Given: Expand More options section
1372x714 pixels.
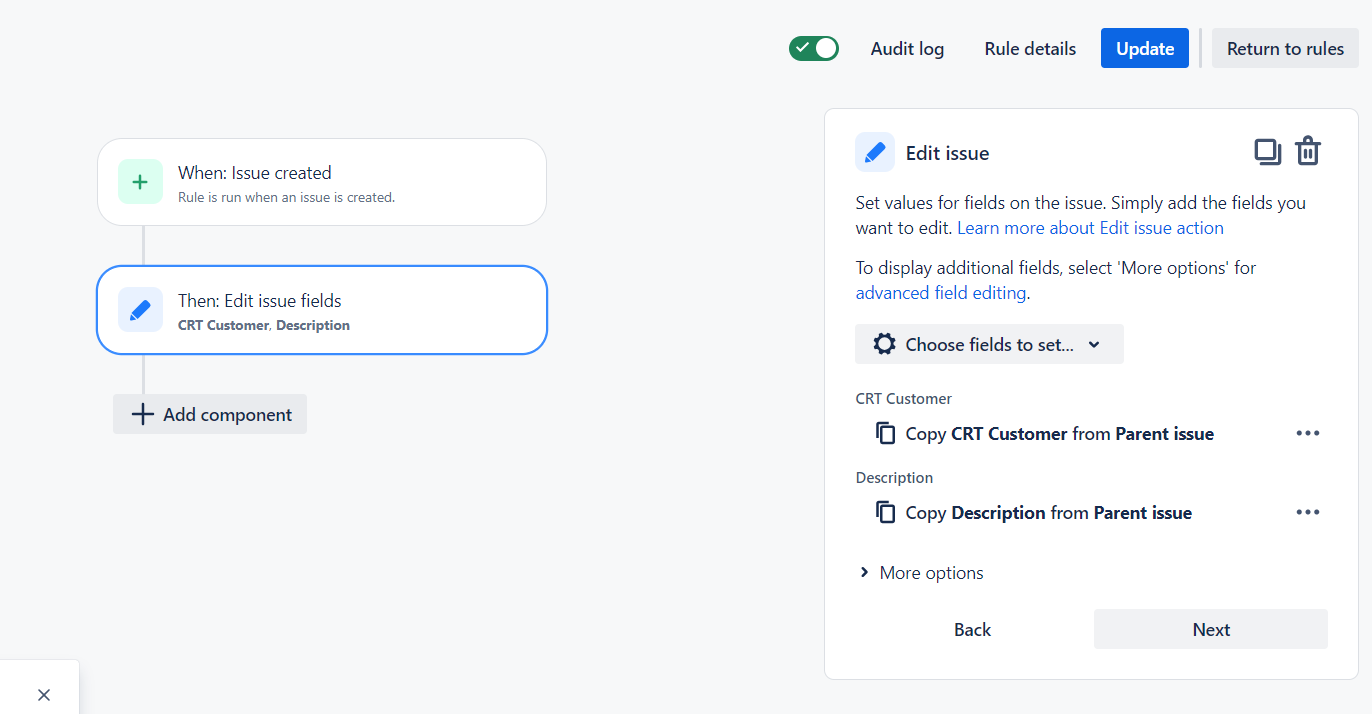Looking at the screenshot, I should tap(921, 573).
